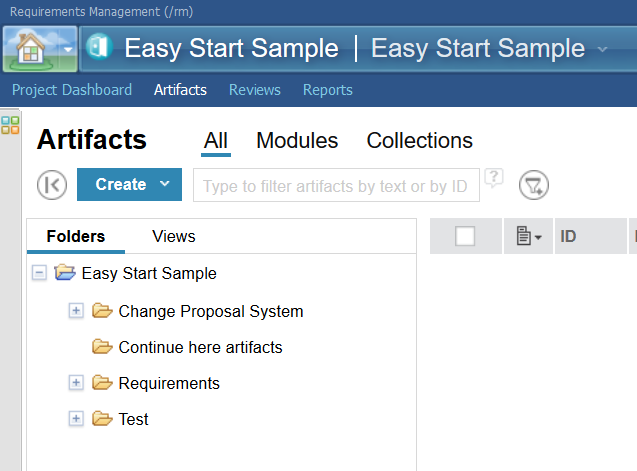The width and height of the screenshot is (637, 471).
Task: Open the mini dashboard sidebar icon
Action: tap(11, 125)
